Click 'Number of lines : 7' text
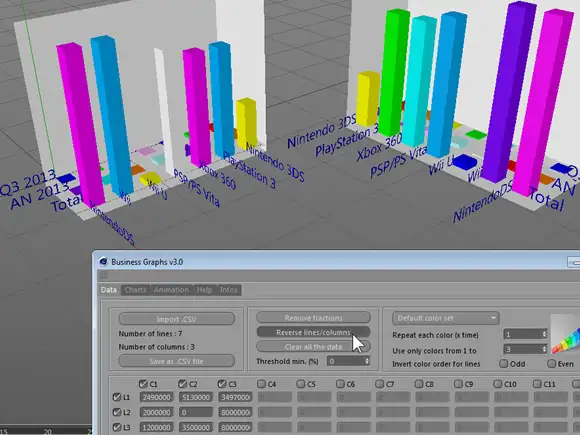 pos(150,334)
